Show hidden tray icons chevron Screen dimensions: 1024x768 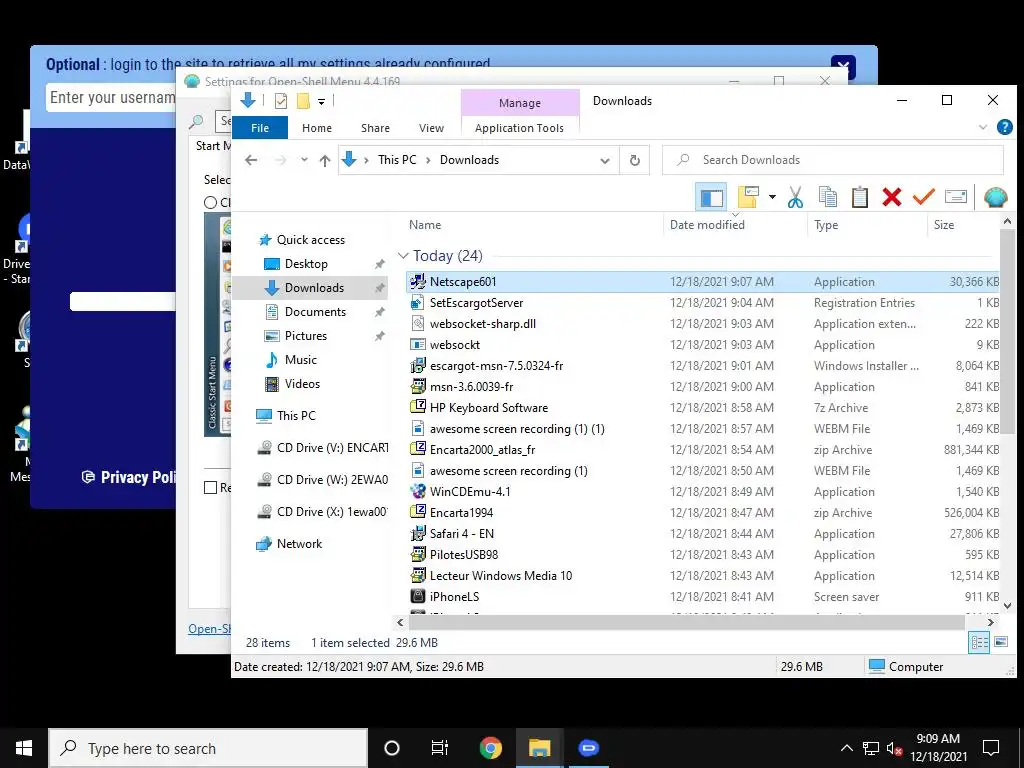[846, 748]
